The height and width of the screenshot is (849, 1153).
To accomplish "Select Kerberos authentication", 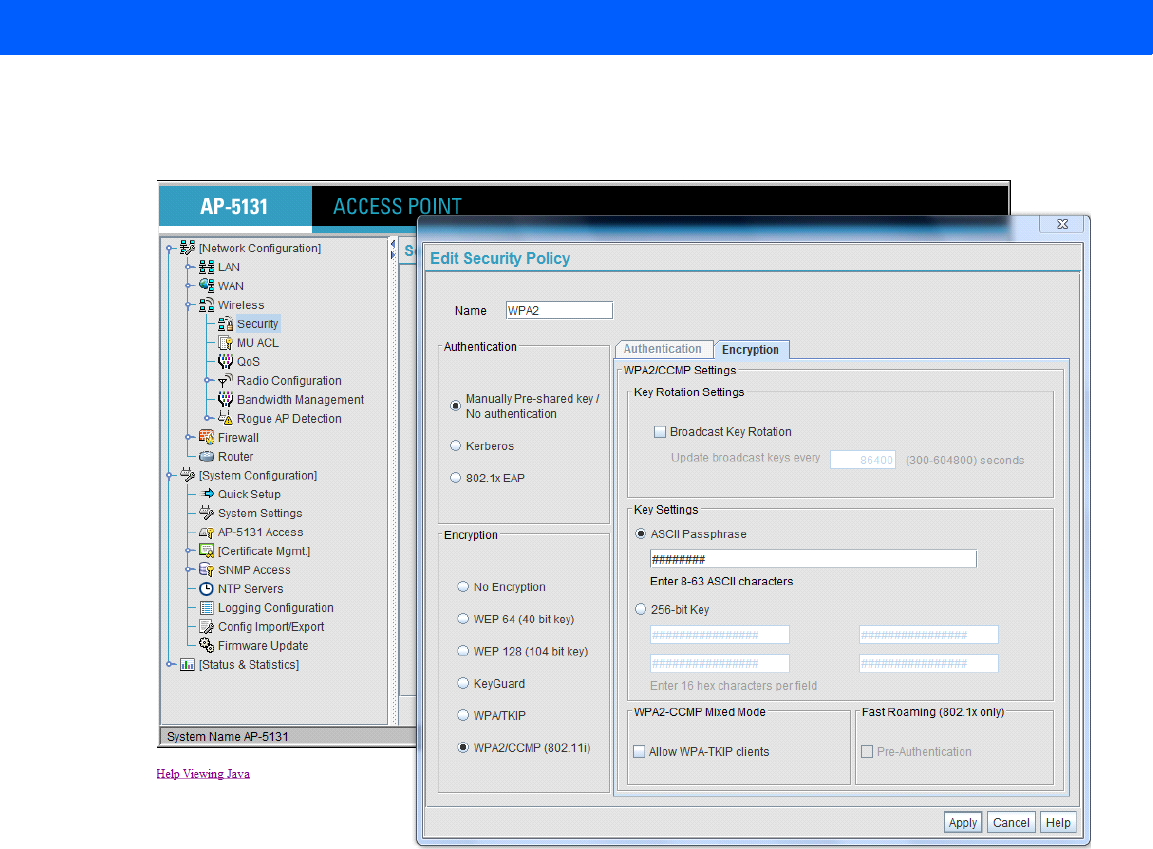I will pyautogui.click(x=455, y=445).
